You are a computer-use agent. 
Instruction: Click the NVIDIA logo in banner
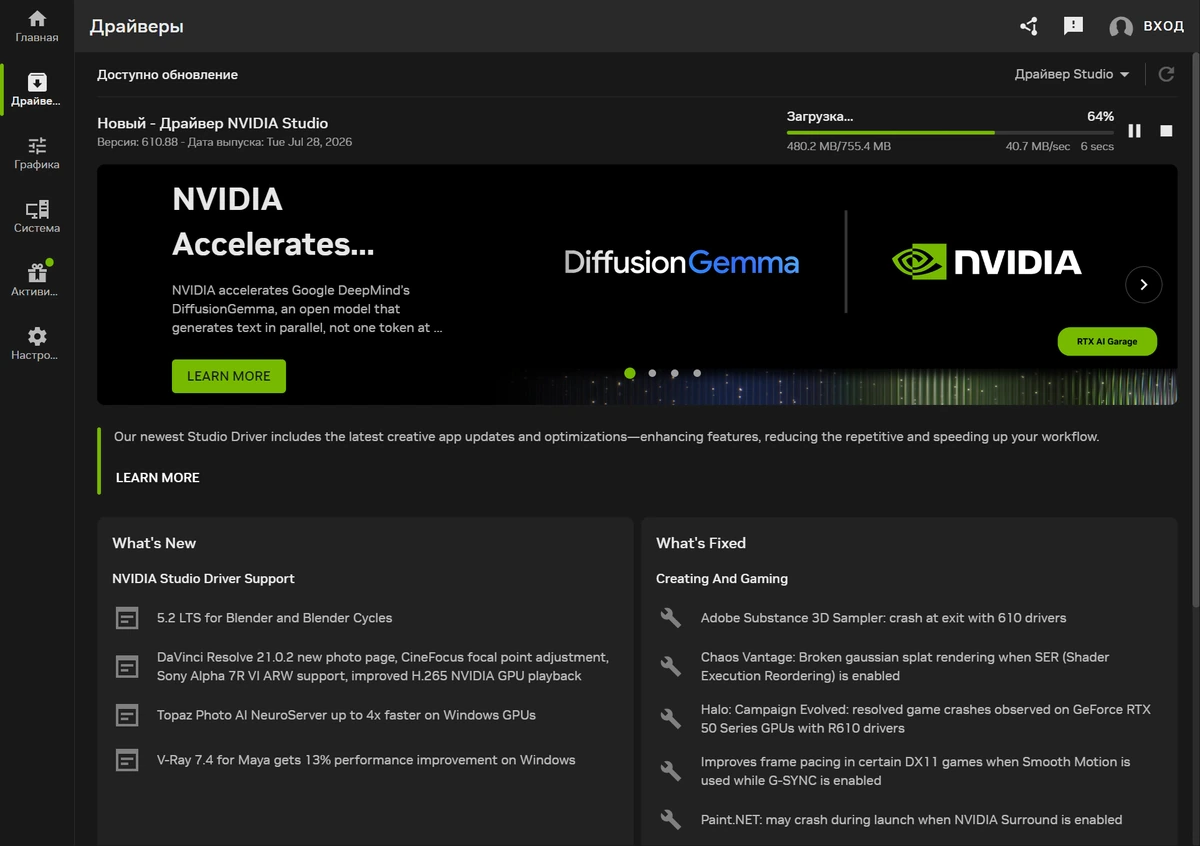[987, 262]
